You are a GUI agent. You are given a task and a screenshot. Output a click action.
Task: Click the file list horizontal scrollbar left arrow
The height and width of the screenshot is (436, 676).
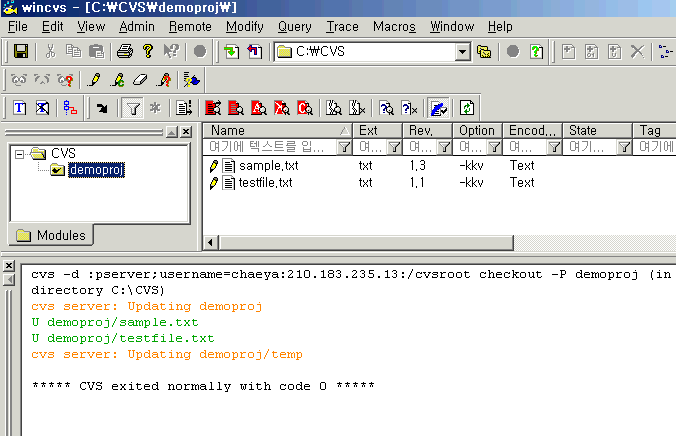[210, 243]
